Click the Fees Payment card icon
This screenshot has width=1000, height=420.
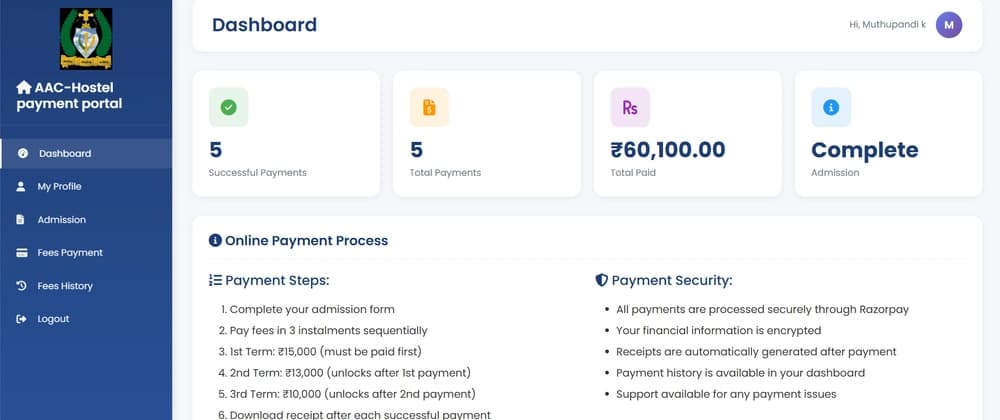(22, 253)
